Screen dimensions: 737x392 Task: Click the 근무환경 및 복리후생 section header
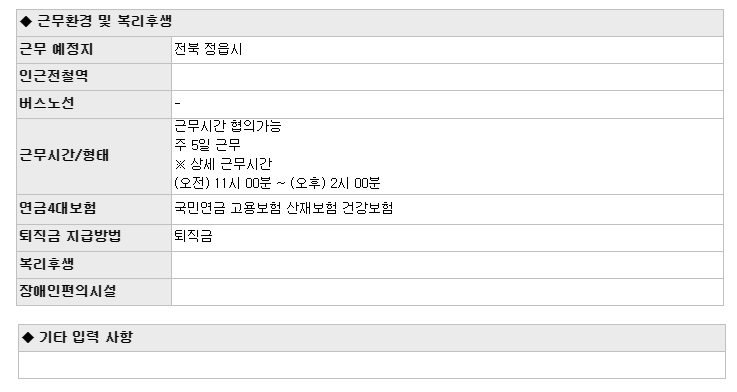click(369, 23)
